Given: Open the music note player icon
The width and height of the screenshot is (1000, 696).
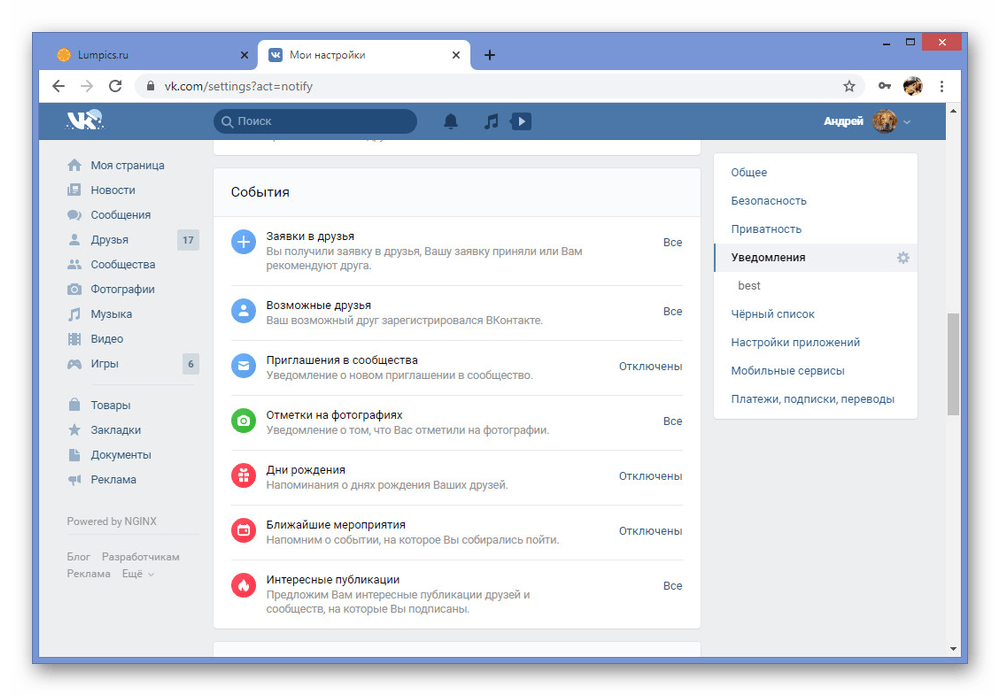Looking at the screenshot, I should (490, 121).
